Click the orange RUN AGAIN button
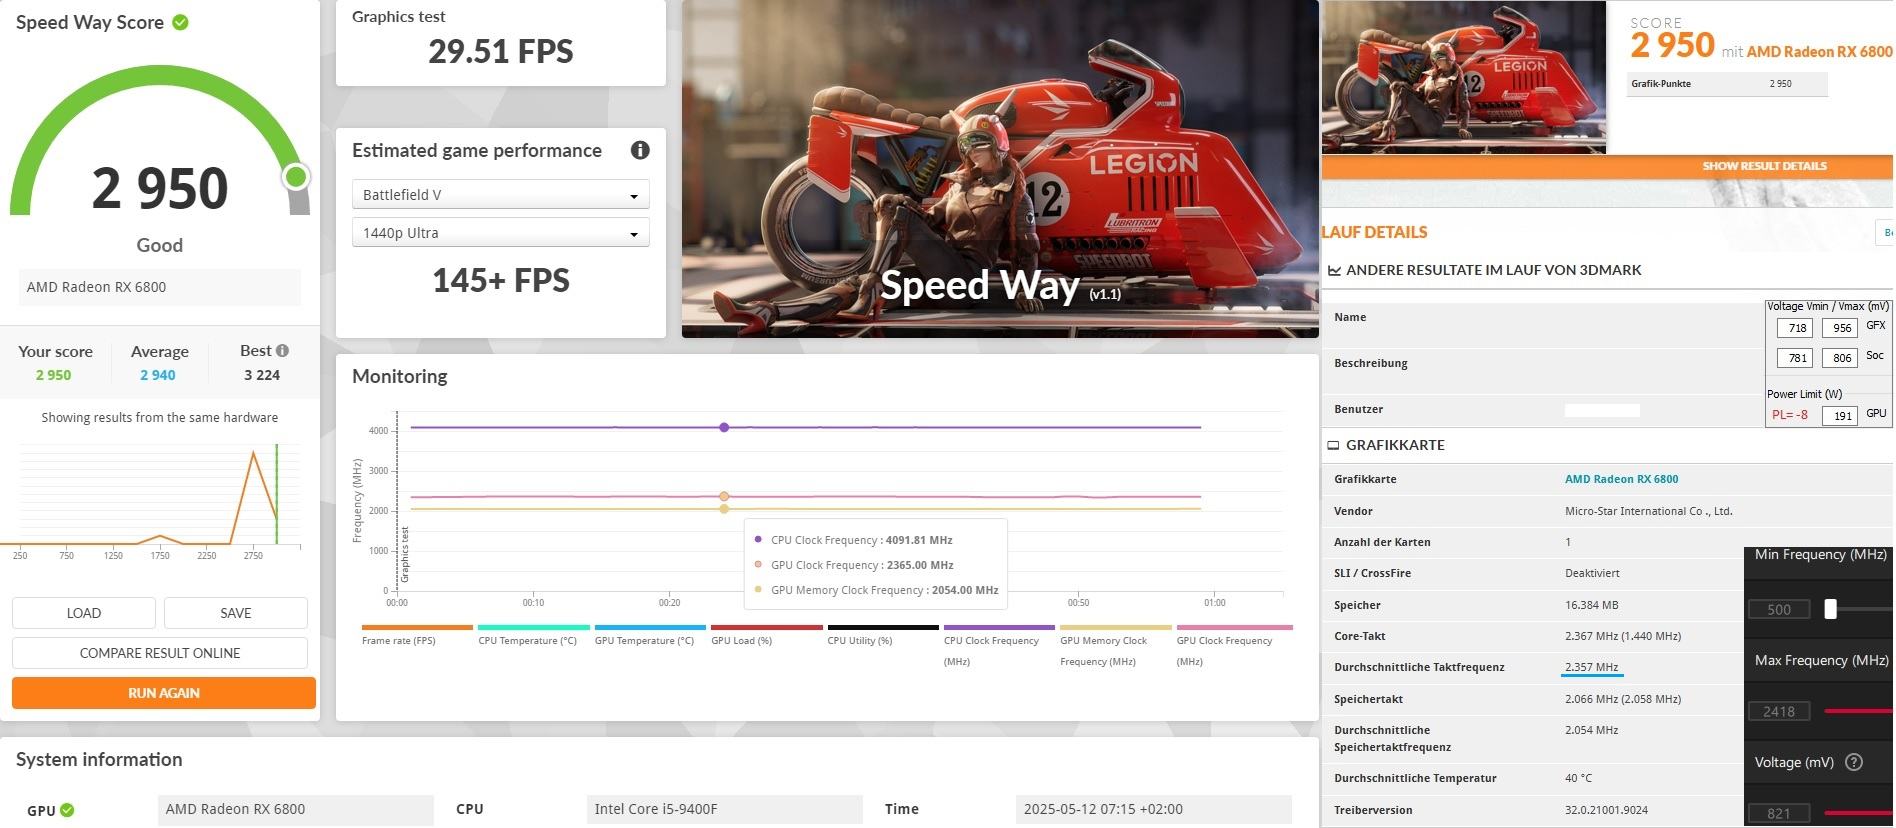1896x828 pixels. 164,693
